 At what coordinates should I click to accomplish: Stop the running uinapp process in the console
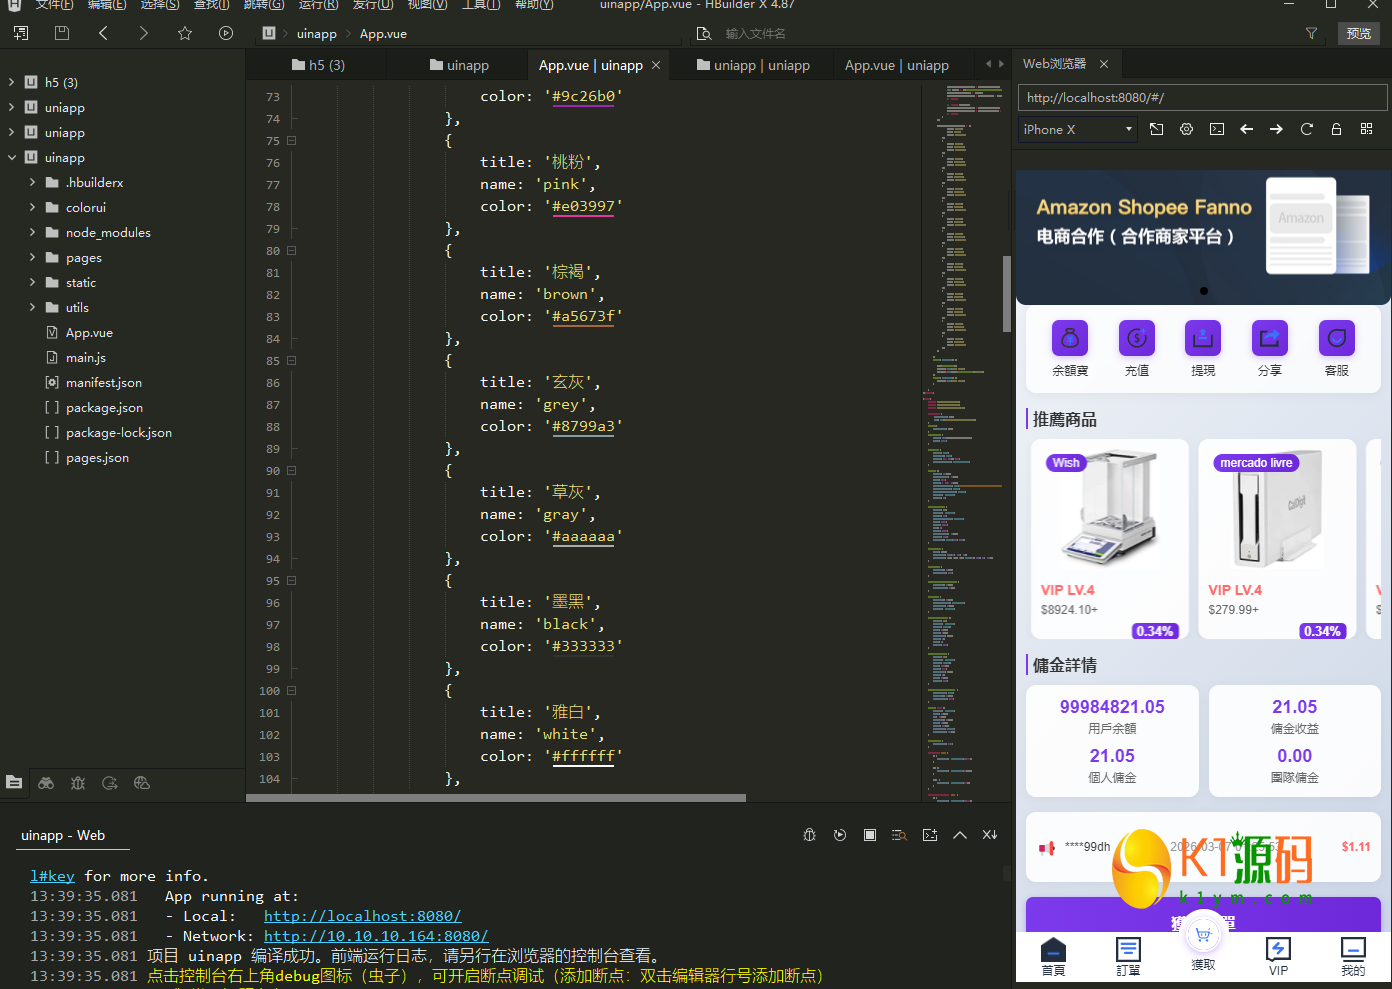tap(870, 835)
